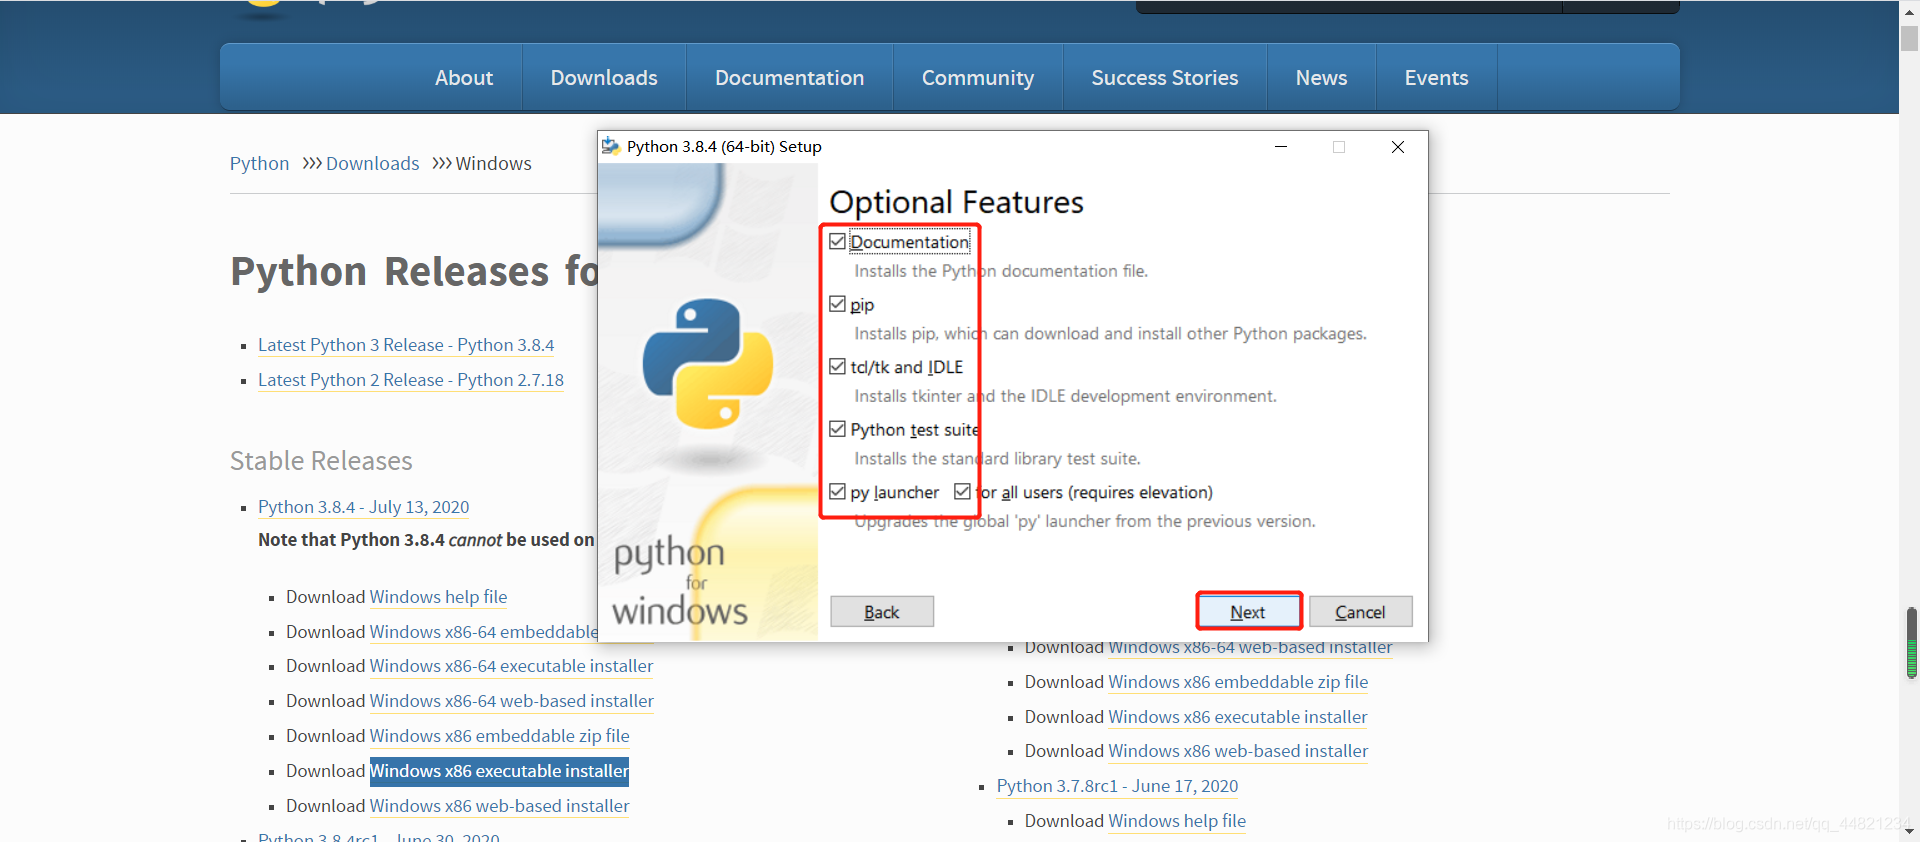This screenshot has height=842, width=1920.
Task: Click highlighted Windows x86 executable installer link
Action: (499, 771)
